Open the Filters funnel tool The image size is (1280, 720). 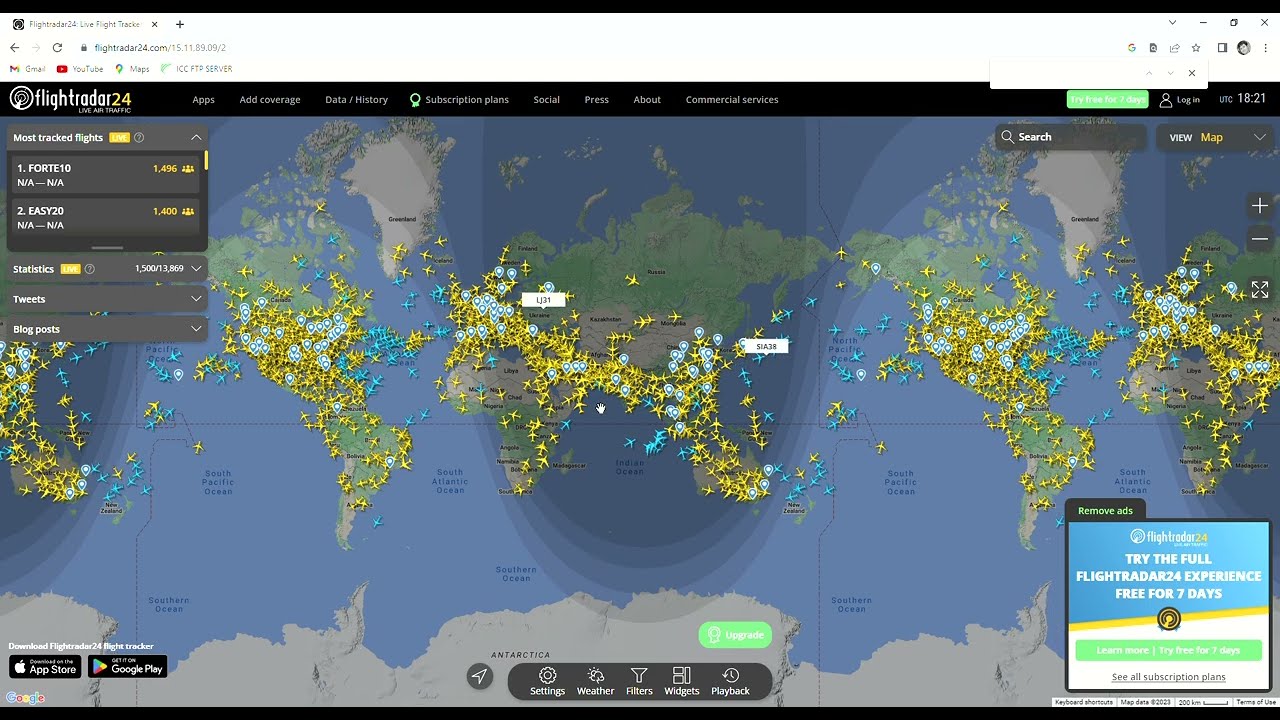[639, 681]
